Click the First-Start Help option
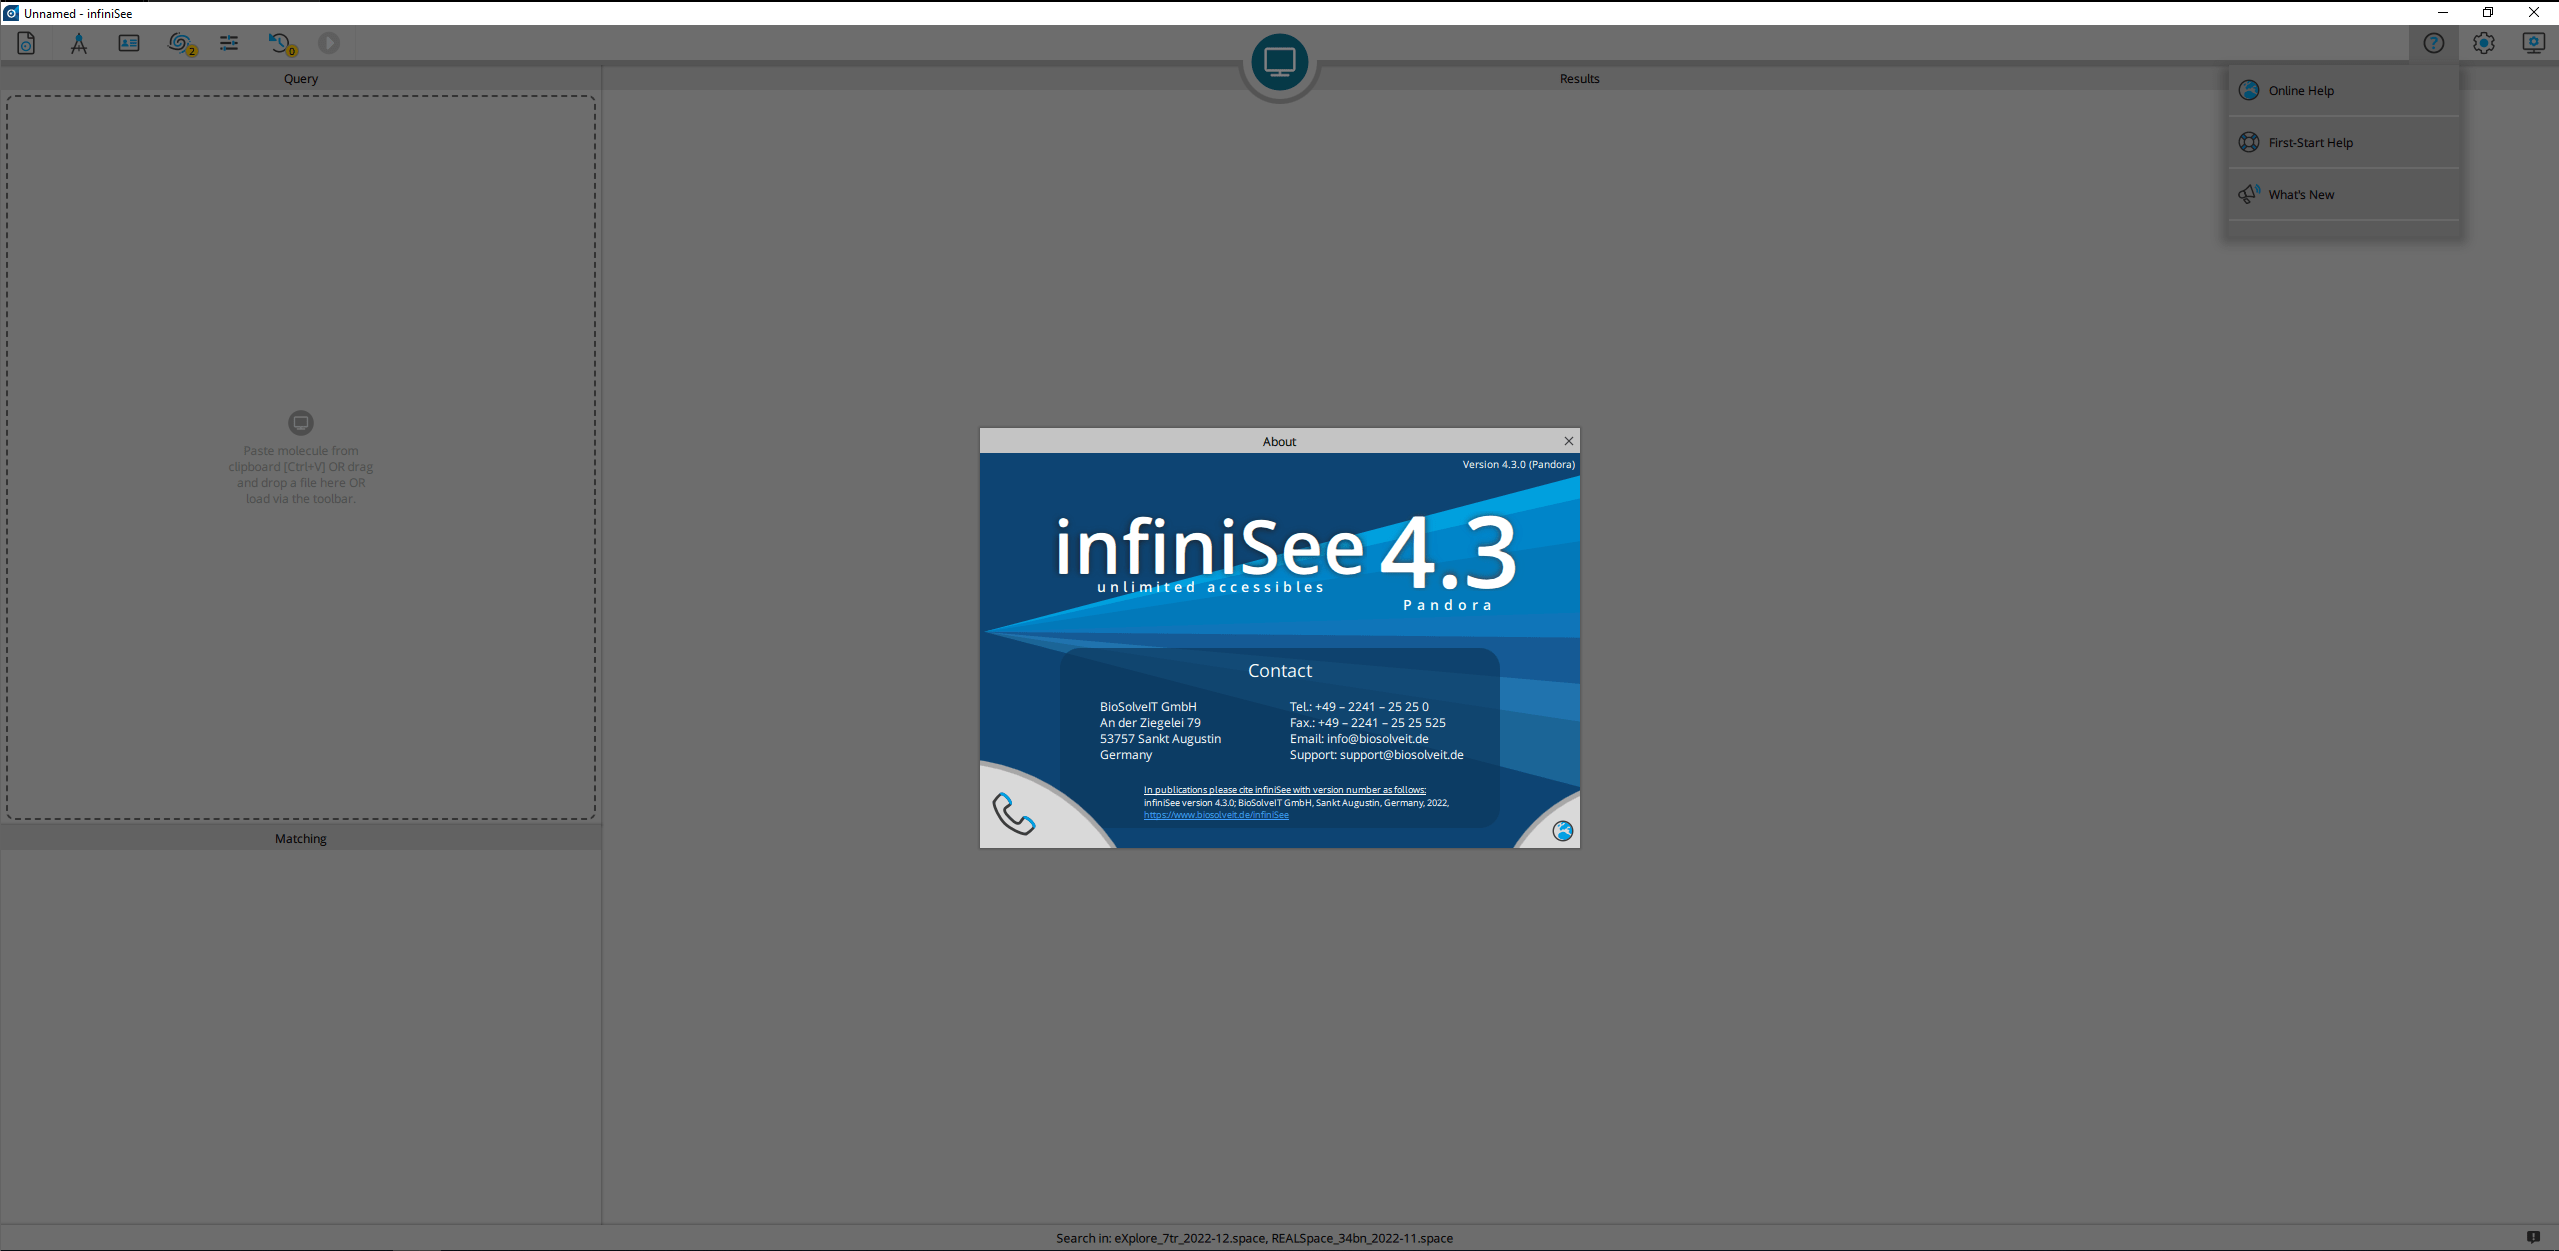Screen dimensions: 2559x1251 pyautogui.click(x=2309, y=142)
